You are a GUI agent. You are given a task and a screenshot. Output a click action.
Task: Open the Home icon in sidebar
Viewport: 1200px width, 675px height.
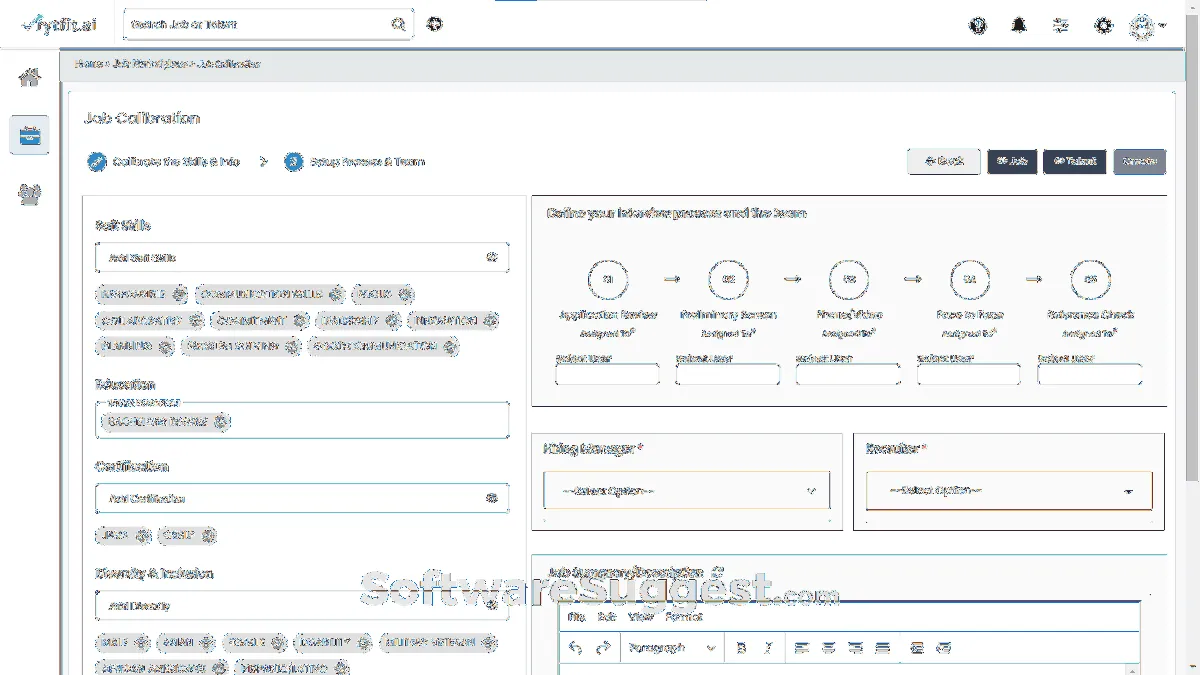click(x=29, y=78)
